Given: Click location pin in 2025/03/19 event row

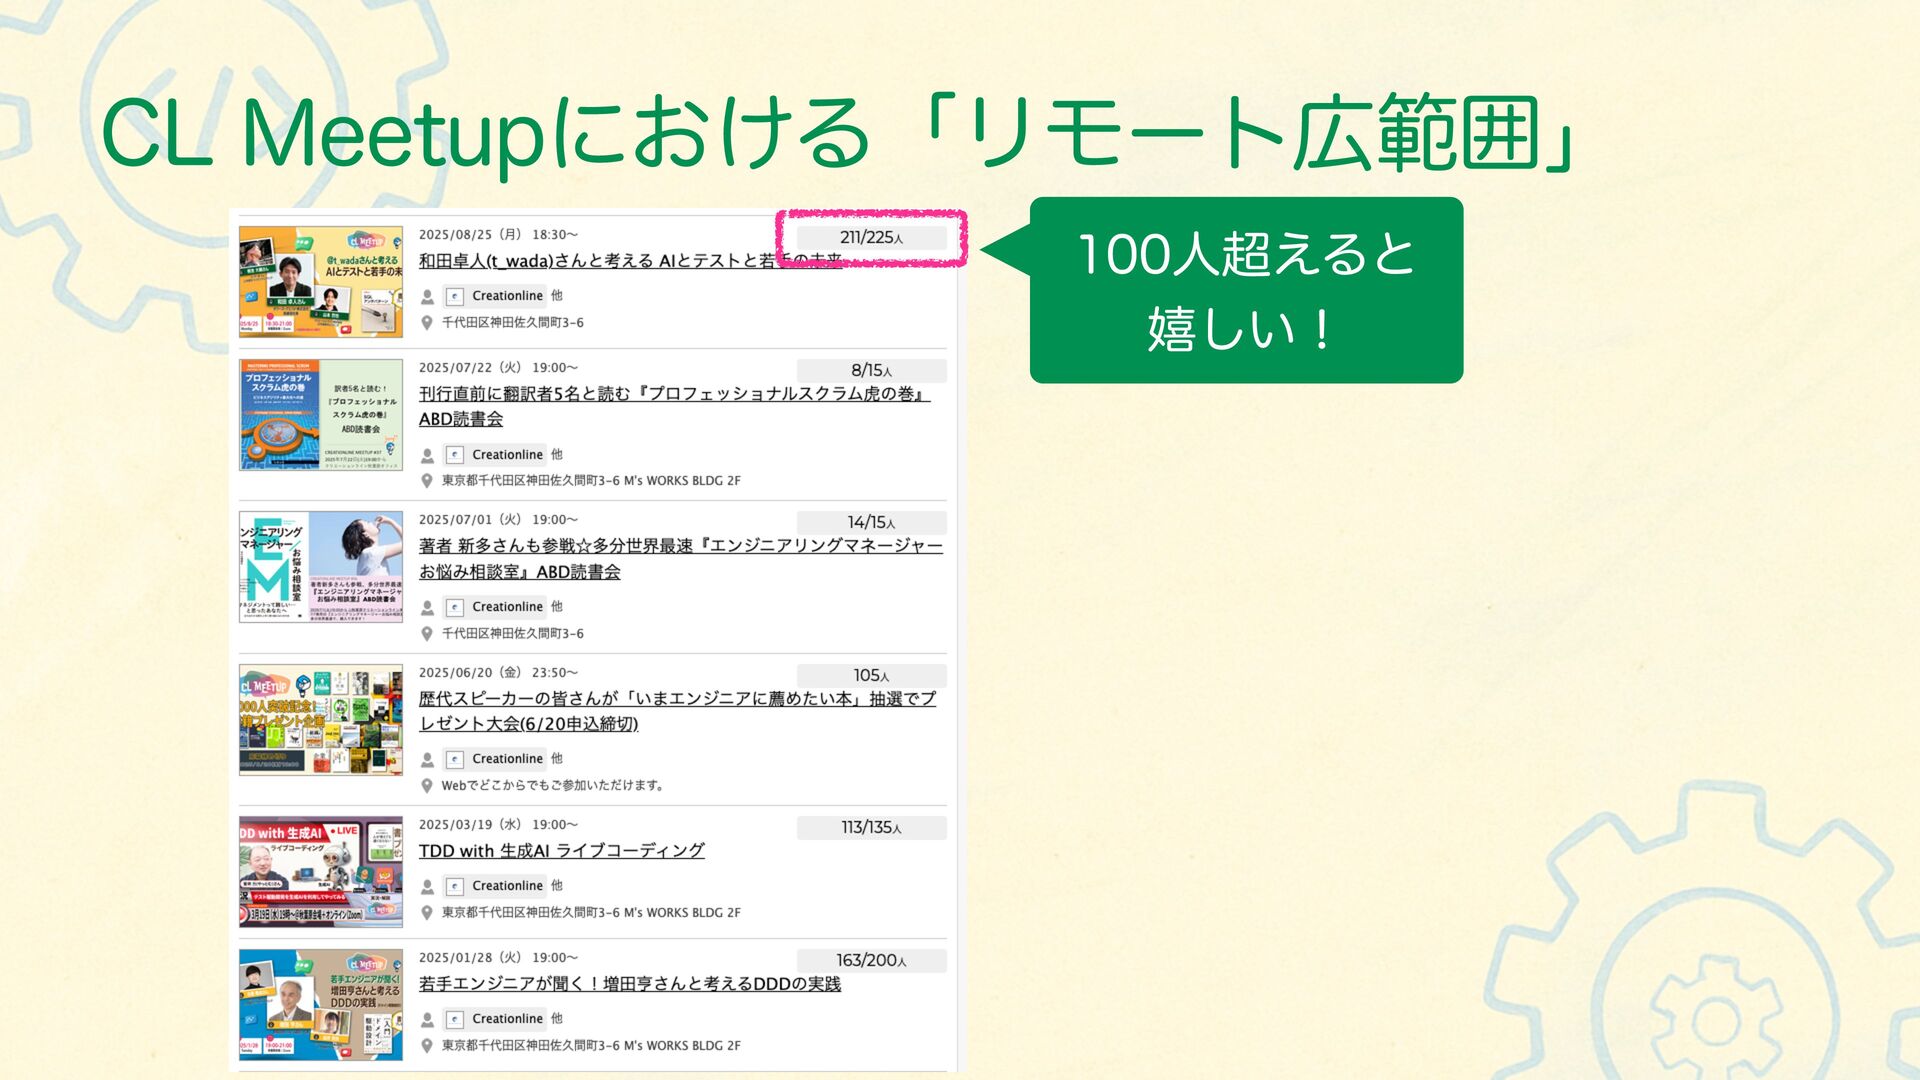Looking at the screenshot, I should point(427,913).
